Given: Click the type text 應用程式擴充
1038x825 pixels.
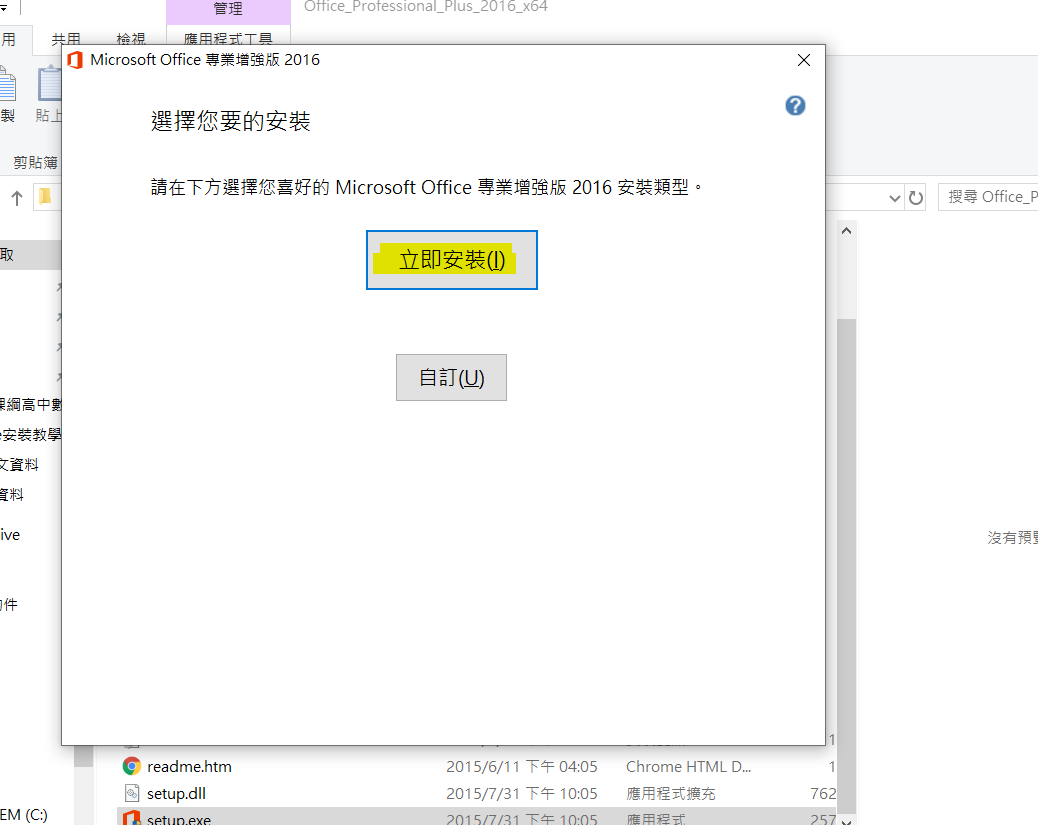Looking at the screenshot, I should (671, 794).
